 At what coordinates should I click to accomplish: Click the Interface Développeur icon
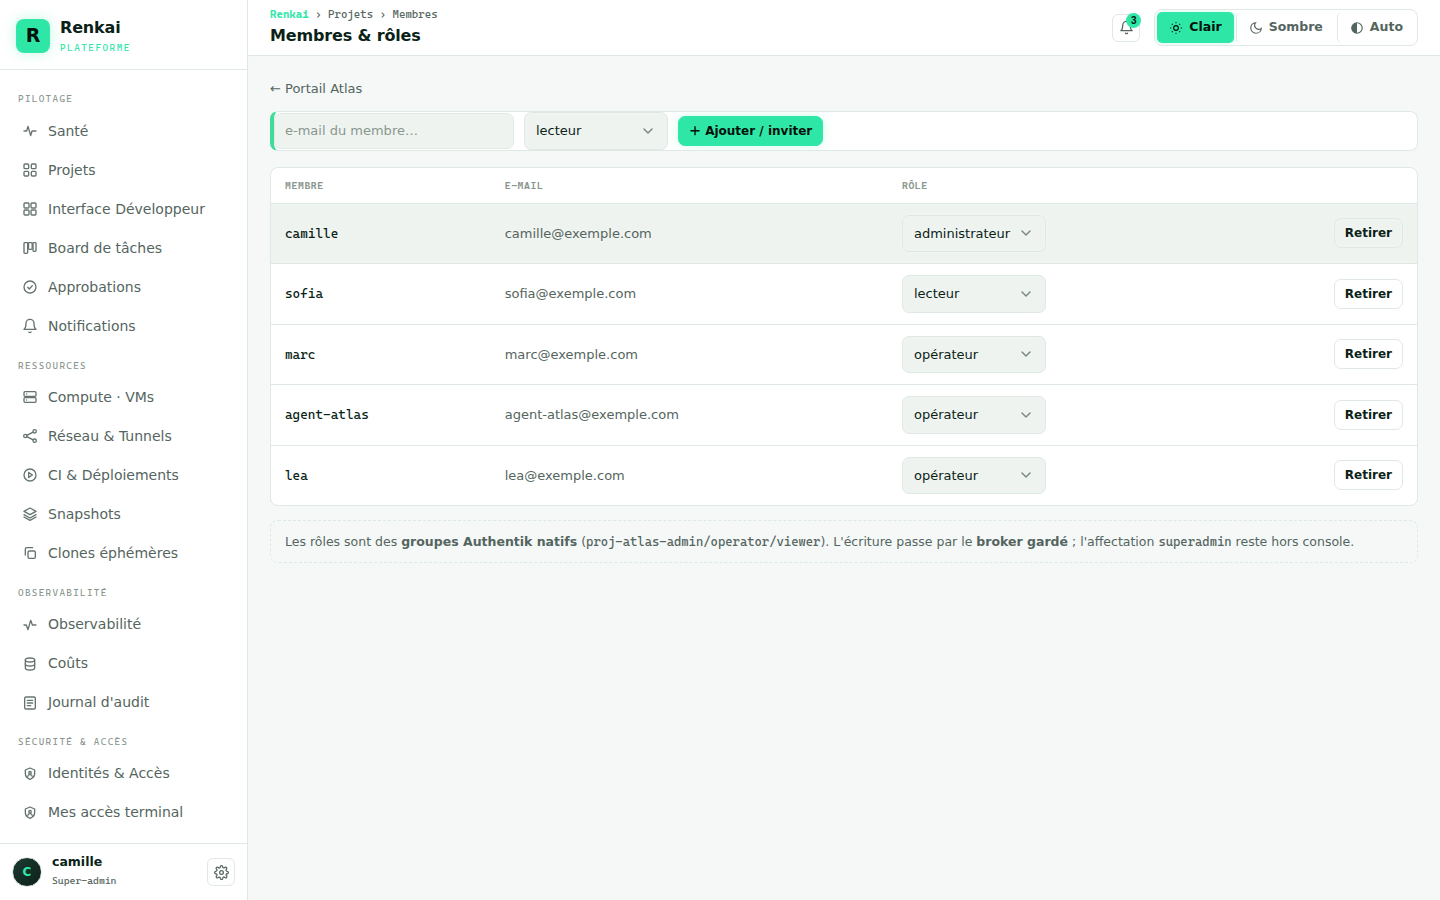(30, 209)
